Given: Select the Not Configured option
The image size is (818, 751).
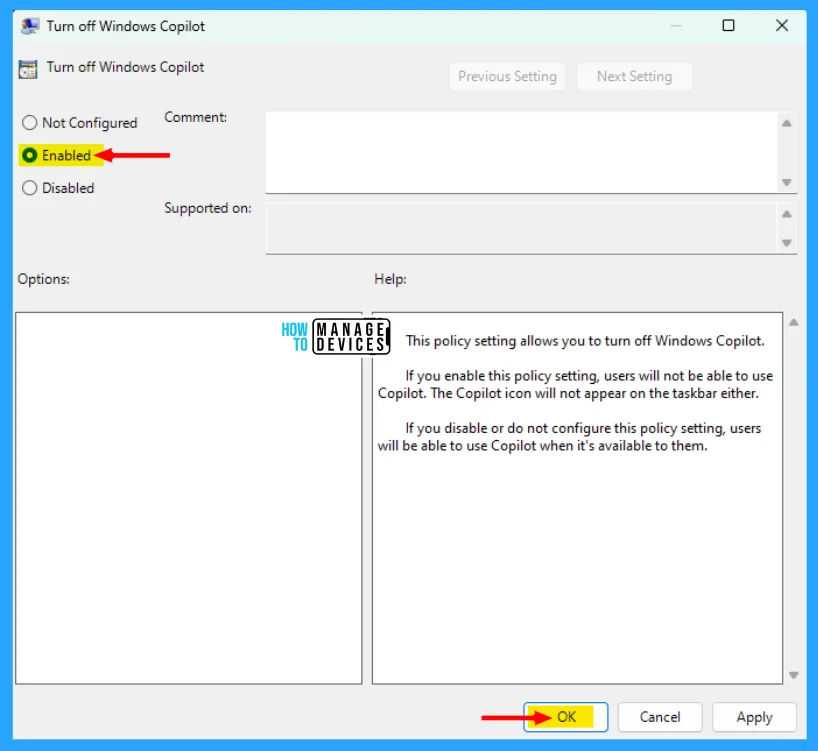Looking at the screenshot, I should [x=30, y=123].
